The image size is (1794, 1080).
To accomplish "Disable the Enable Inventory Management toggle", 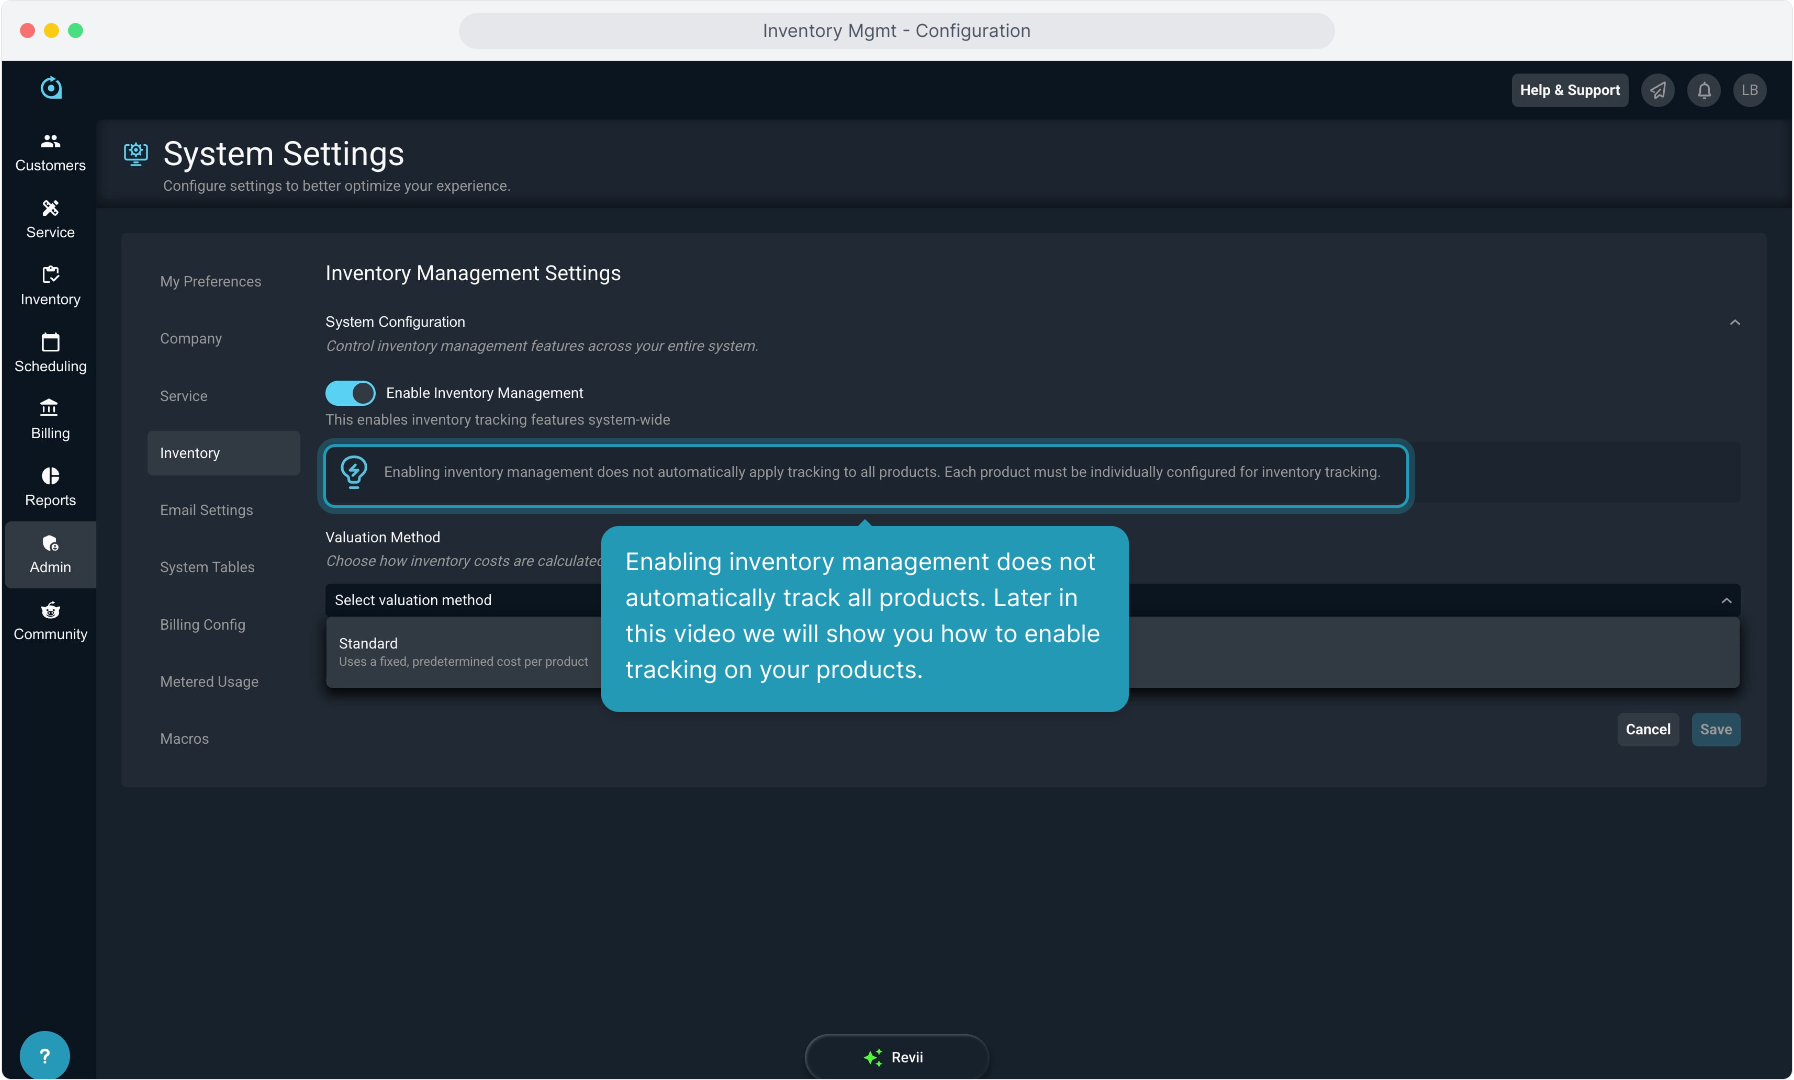I will click(x=350, y=393).
